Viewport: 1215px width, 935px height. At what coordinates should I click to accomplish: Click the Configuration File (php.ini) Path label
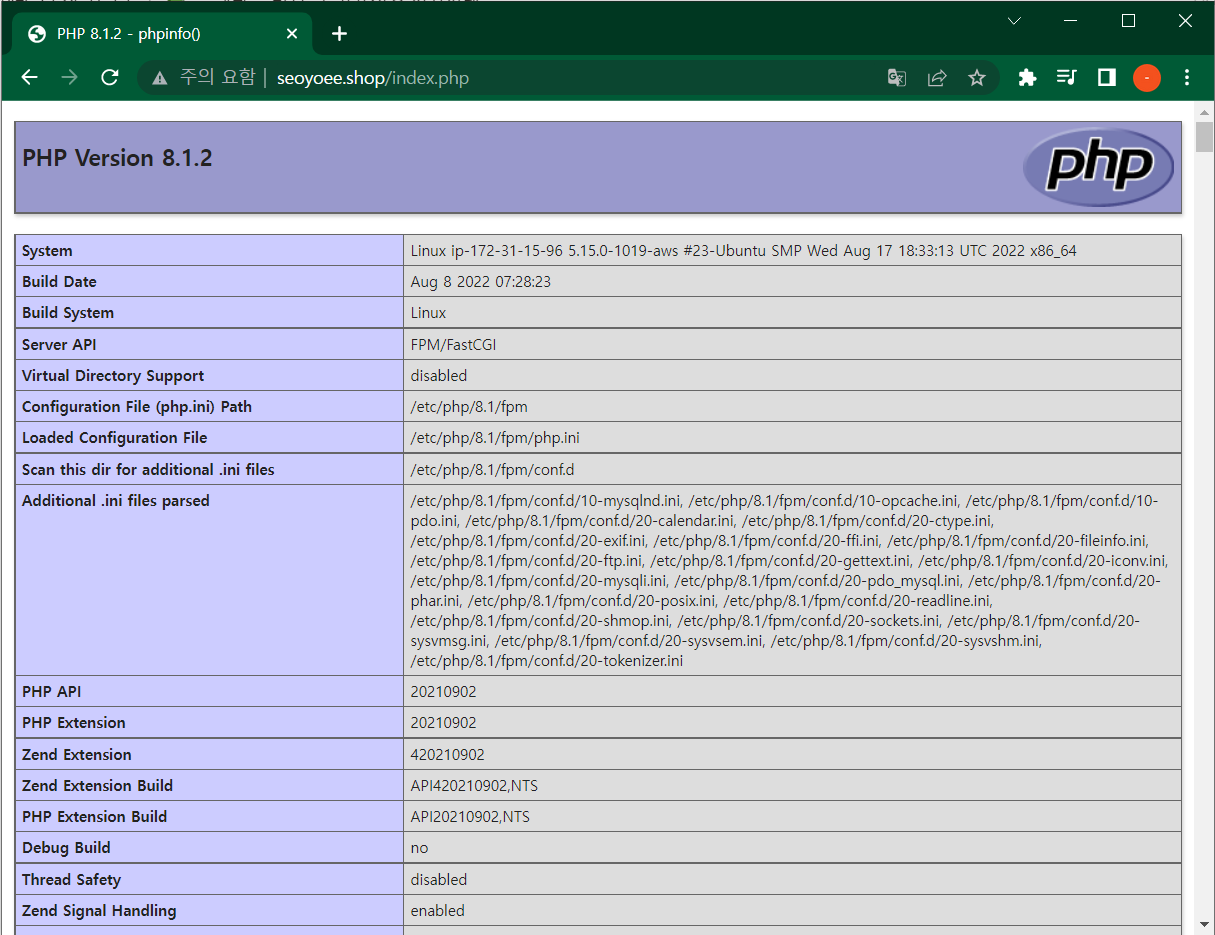tap(137, 407)
